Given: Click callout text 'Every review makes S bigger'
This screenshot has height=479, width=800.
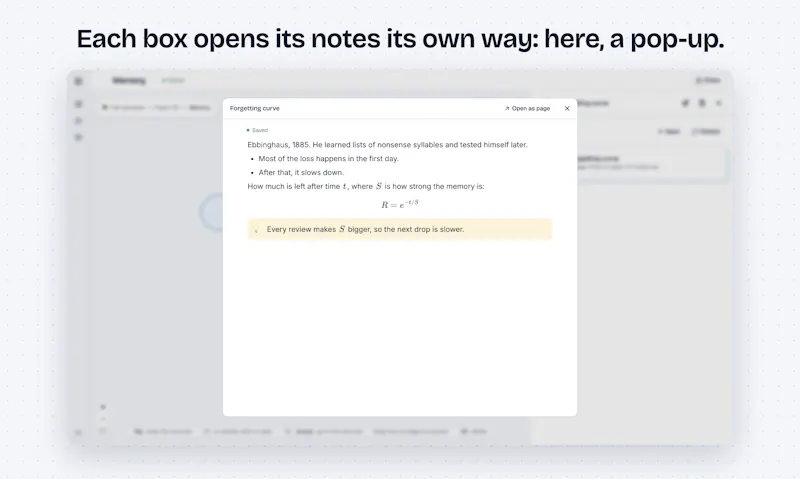Looking at the screenshot, I should pyautogui.click(x=365, y=229).
